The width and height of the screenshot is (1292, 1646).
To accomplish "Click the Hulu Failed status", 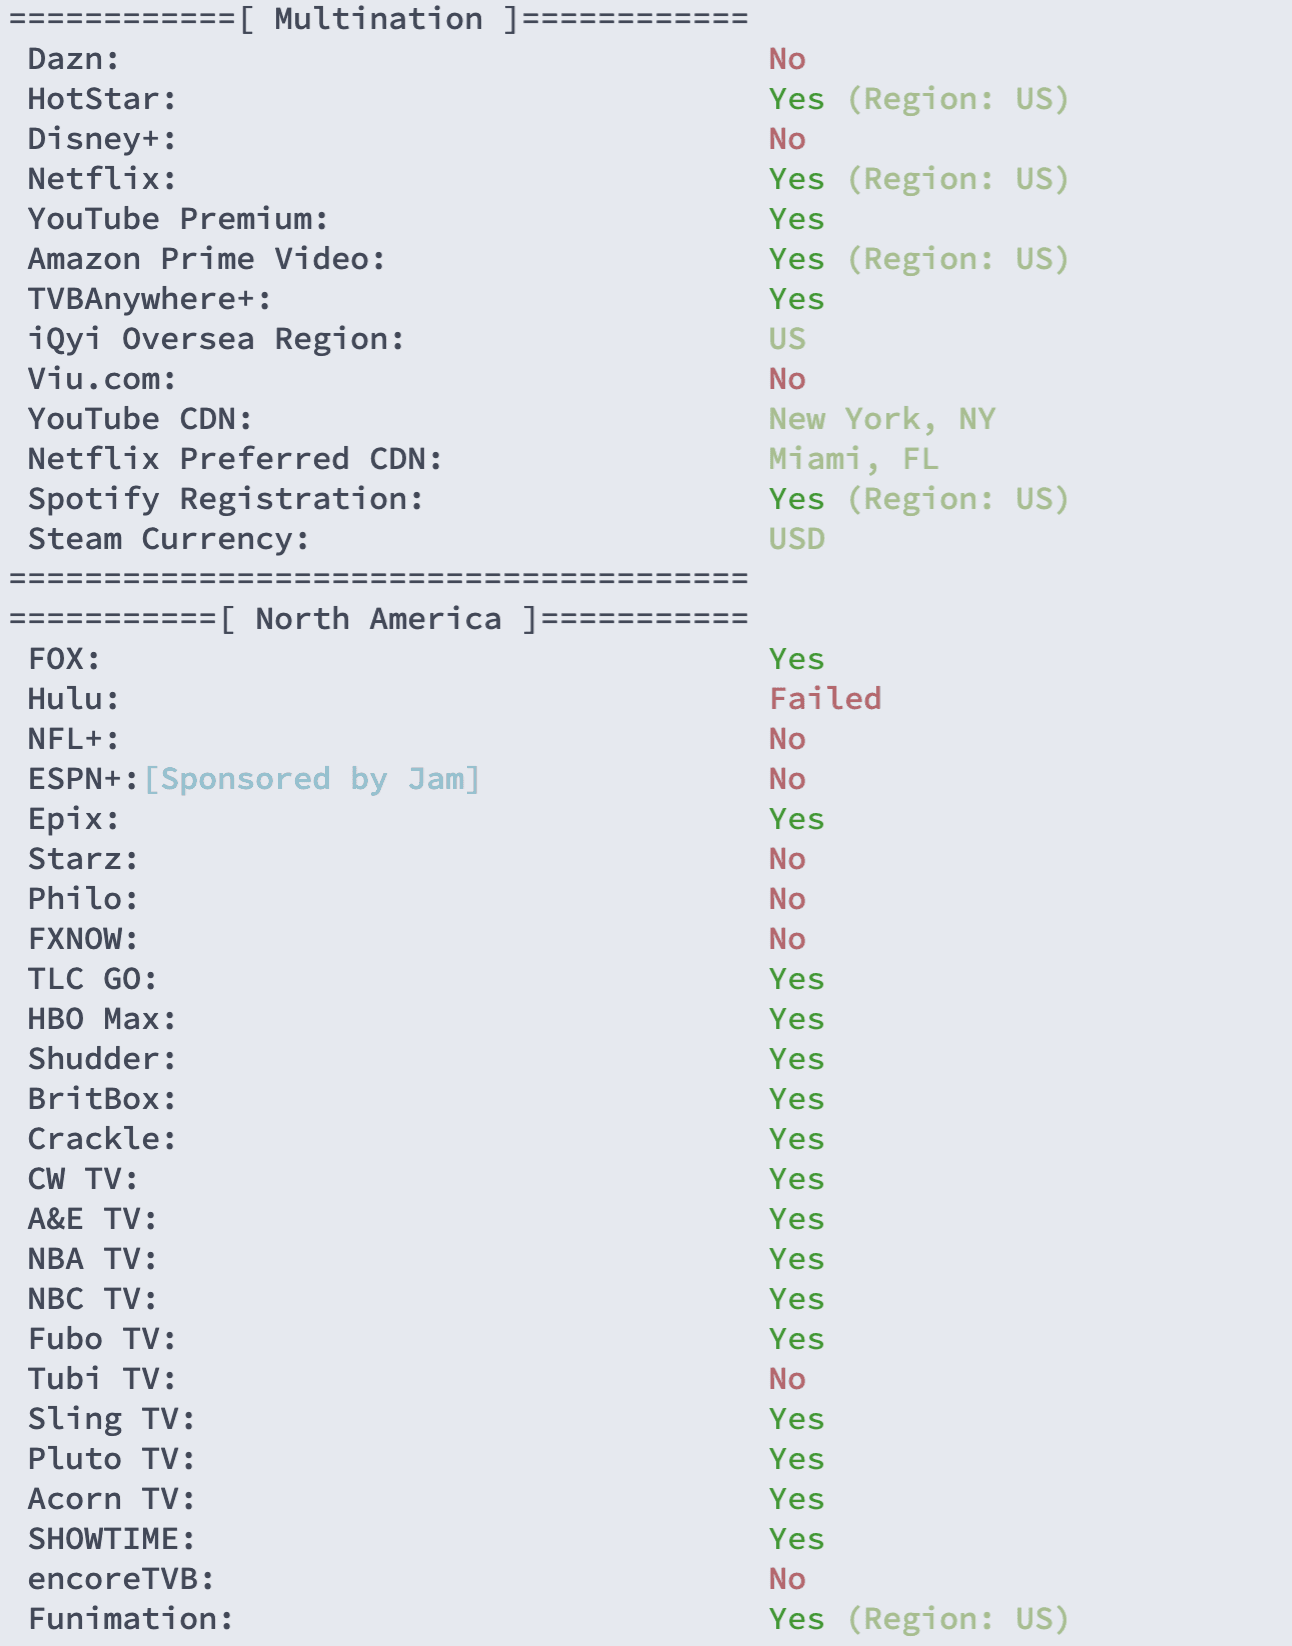I will click(x=825, y=699).
